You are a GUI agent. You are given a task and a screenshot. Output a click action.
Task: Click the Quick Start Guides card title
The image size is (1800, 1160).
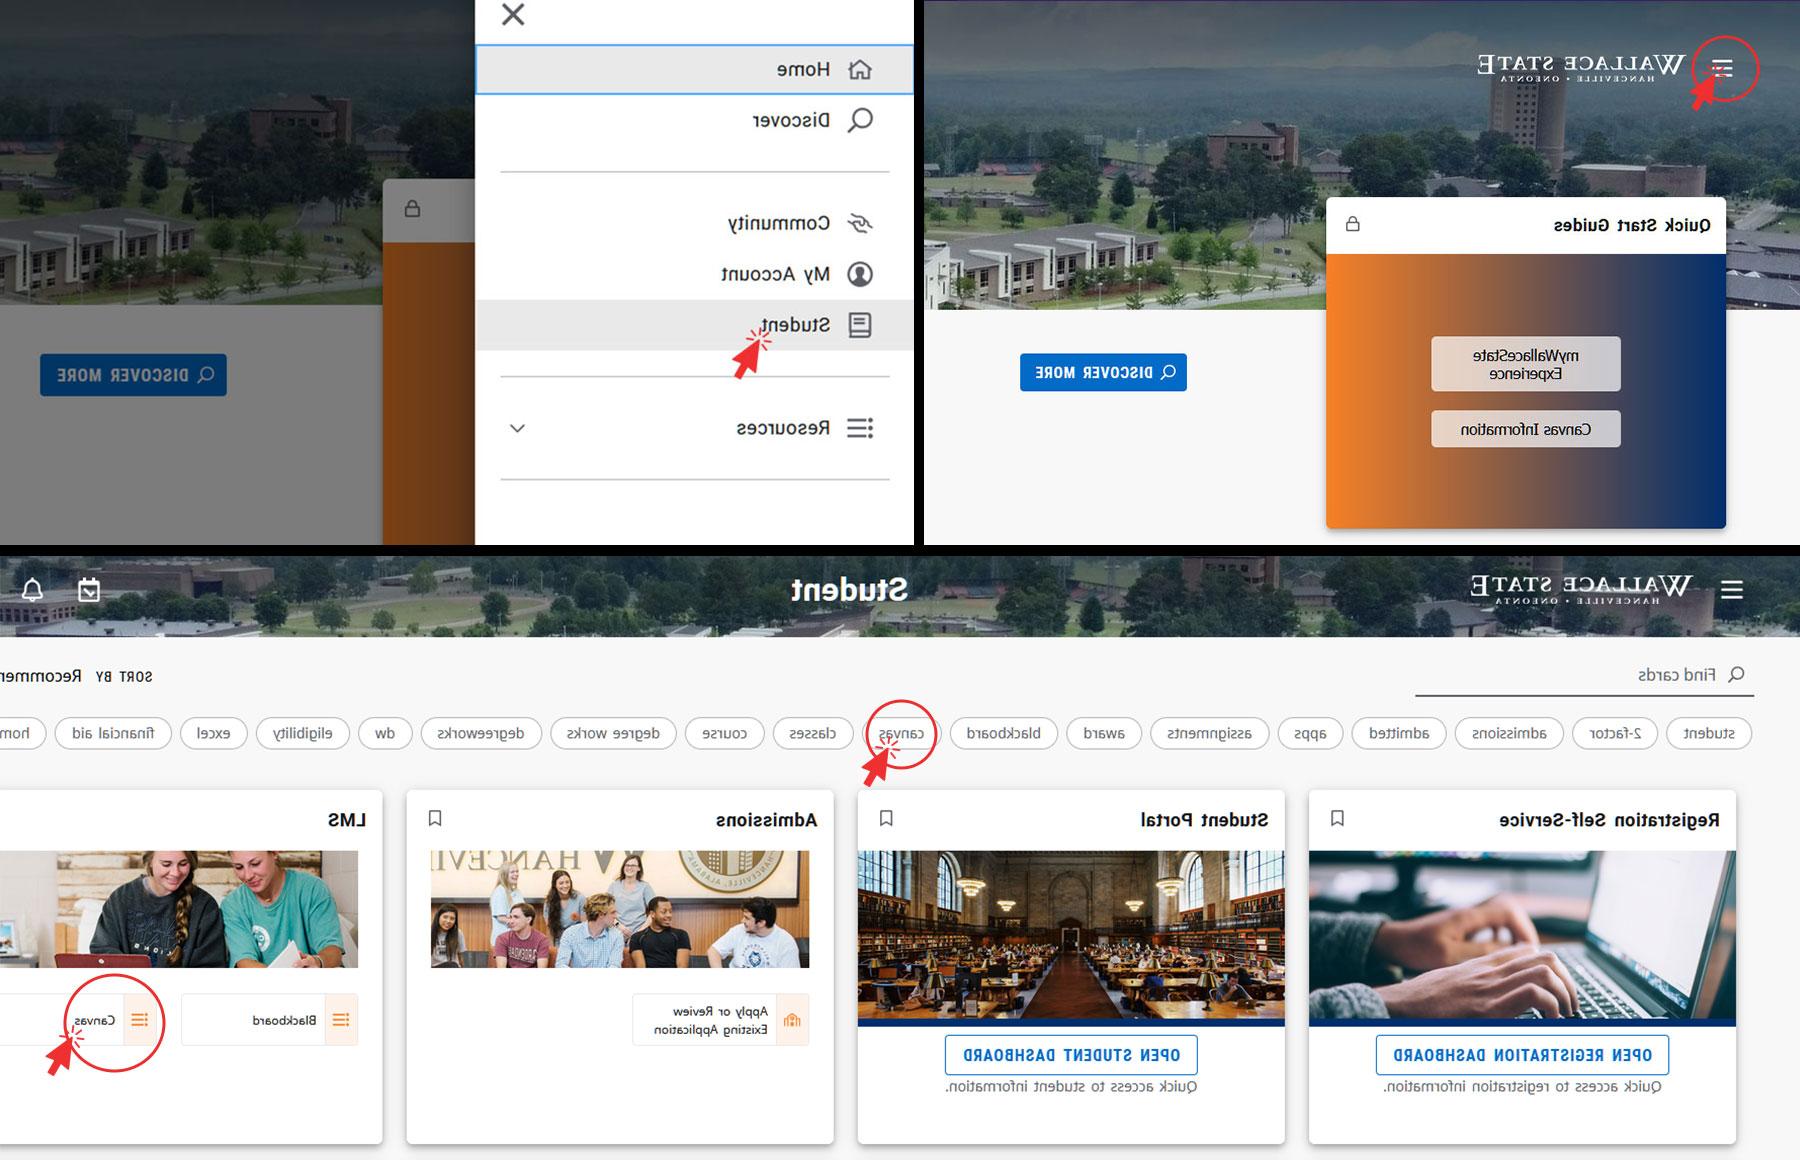click(x=1632, y=225)
